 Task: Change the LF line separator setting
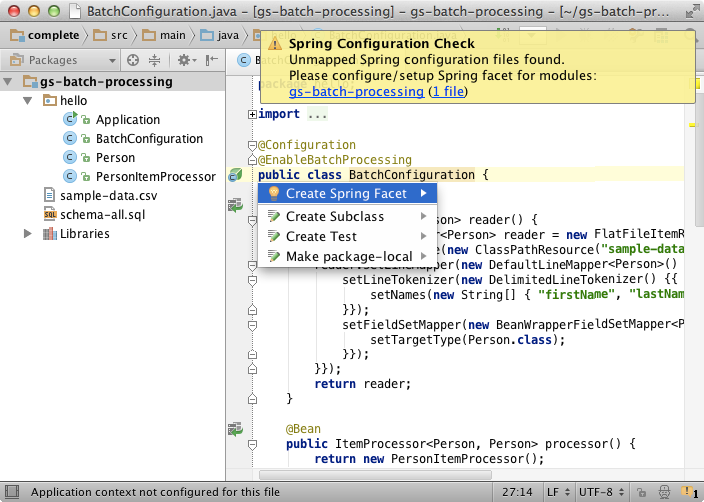click(x=556, y=493)
